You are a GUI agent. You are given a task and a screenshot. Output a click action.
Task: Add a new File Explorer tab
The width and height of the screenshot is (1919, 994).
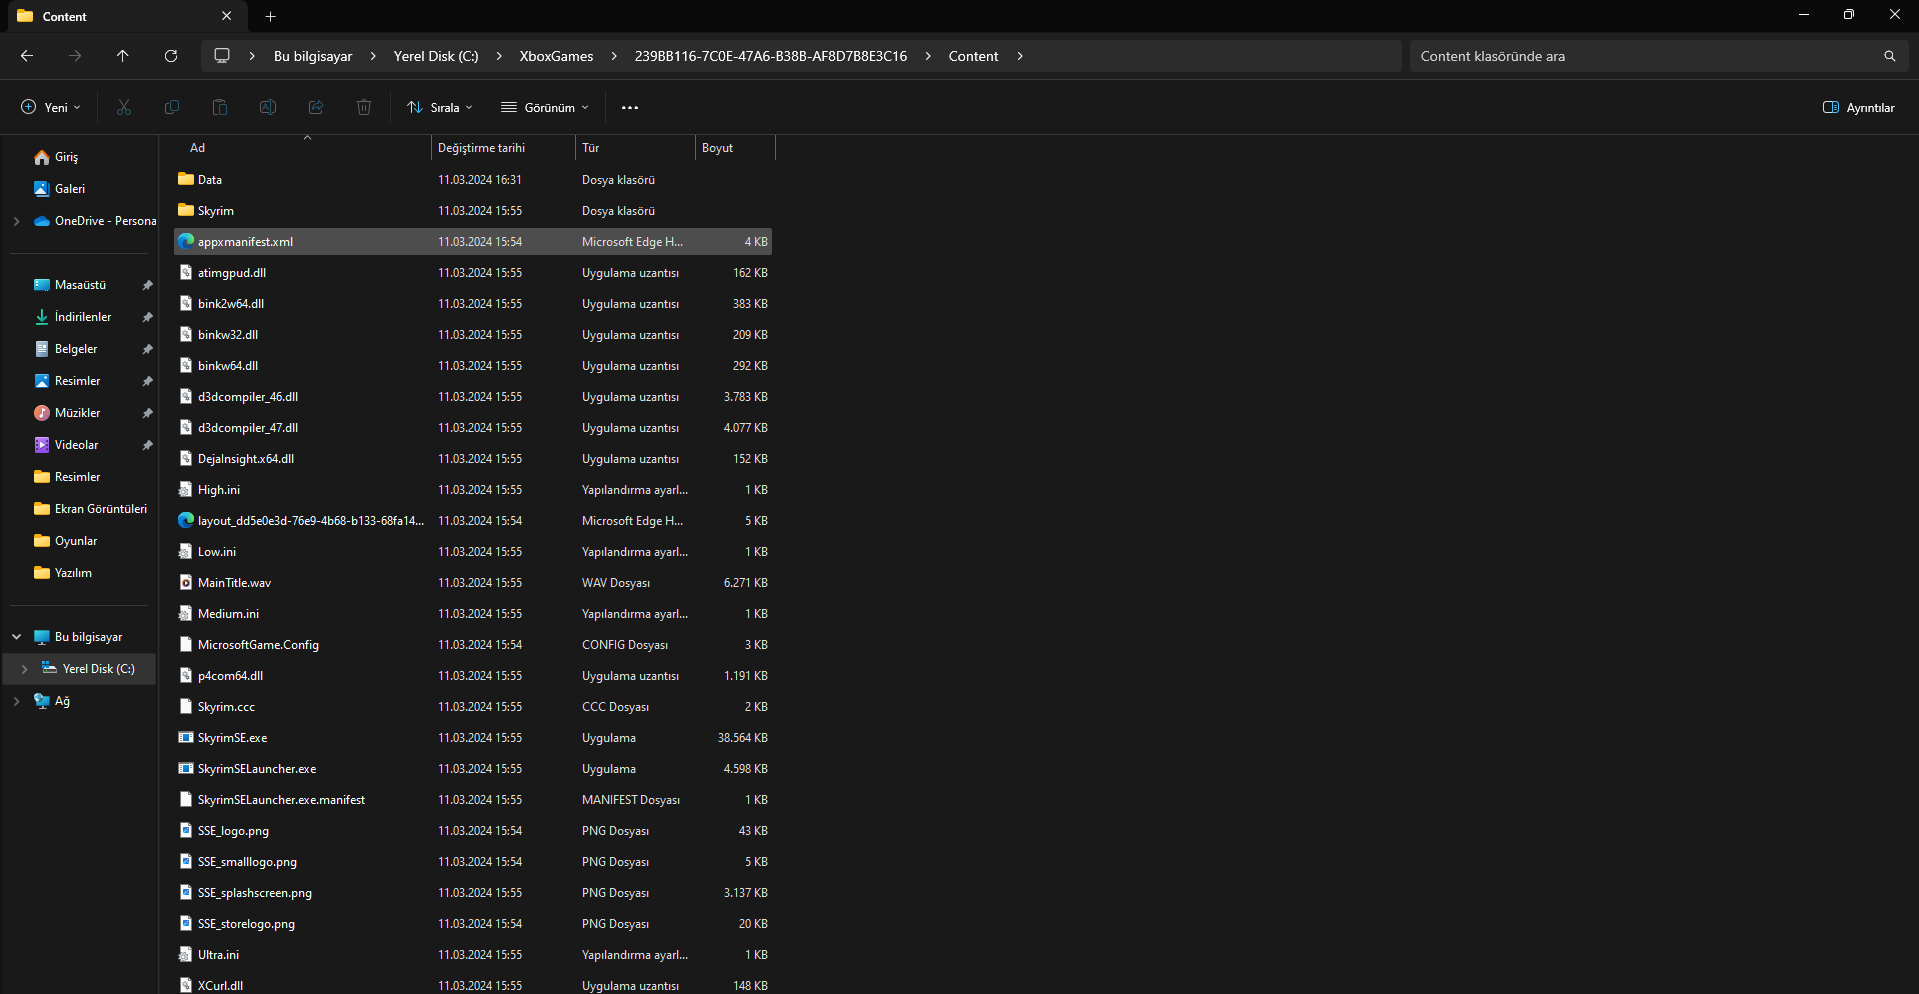[x=270, y=16]
